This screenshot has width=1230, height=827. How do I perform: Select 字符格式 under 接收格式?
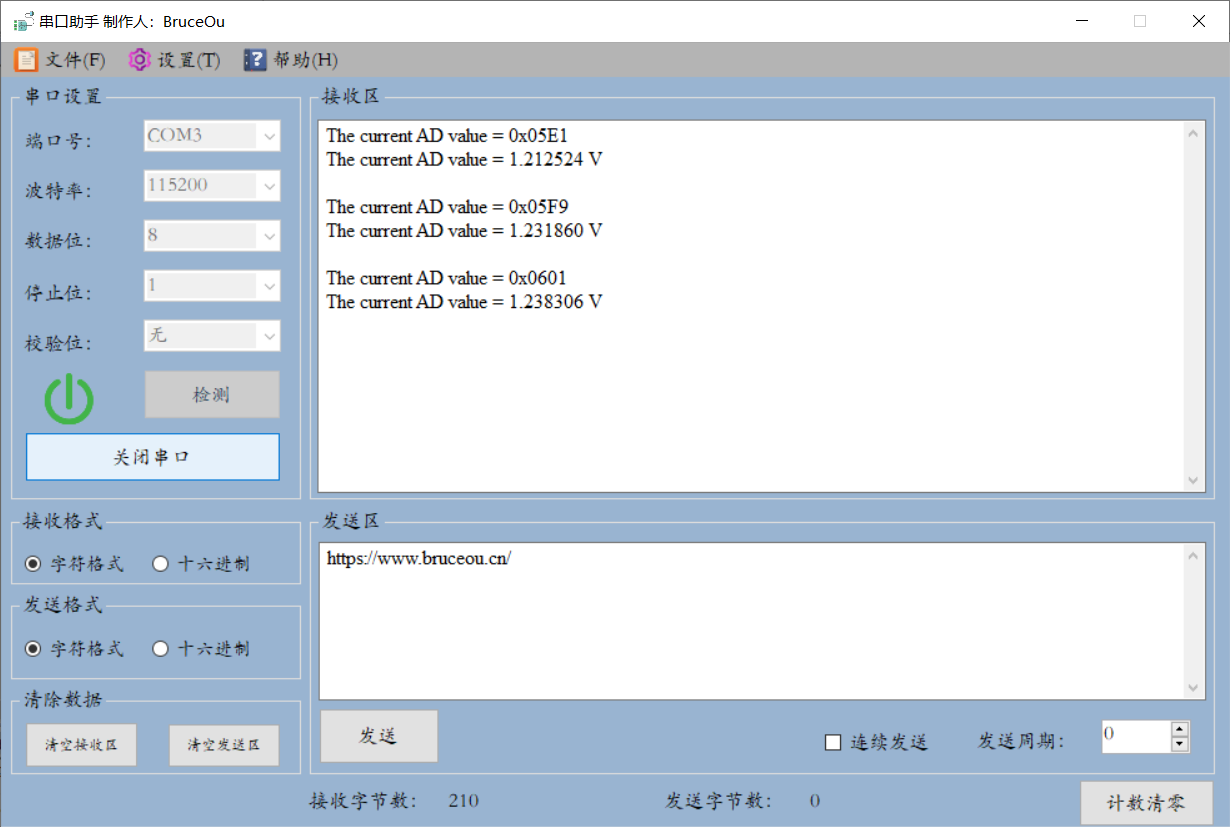74,564
